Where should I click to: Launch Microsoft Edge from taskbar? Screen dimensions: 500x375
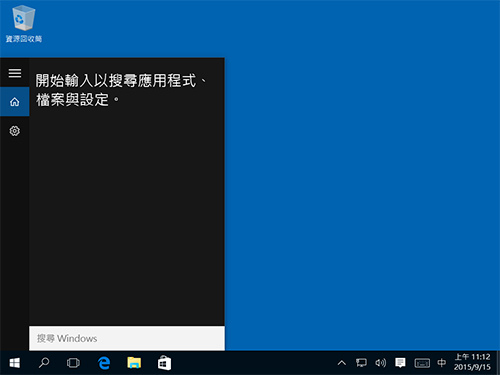pos(104,363)
